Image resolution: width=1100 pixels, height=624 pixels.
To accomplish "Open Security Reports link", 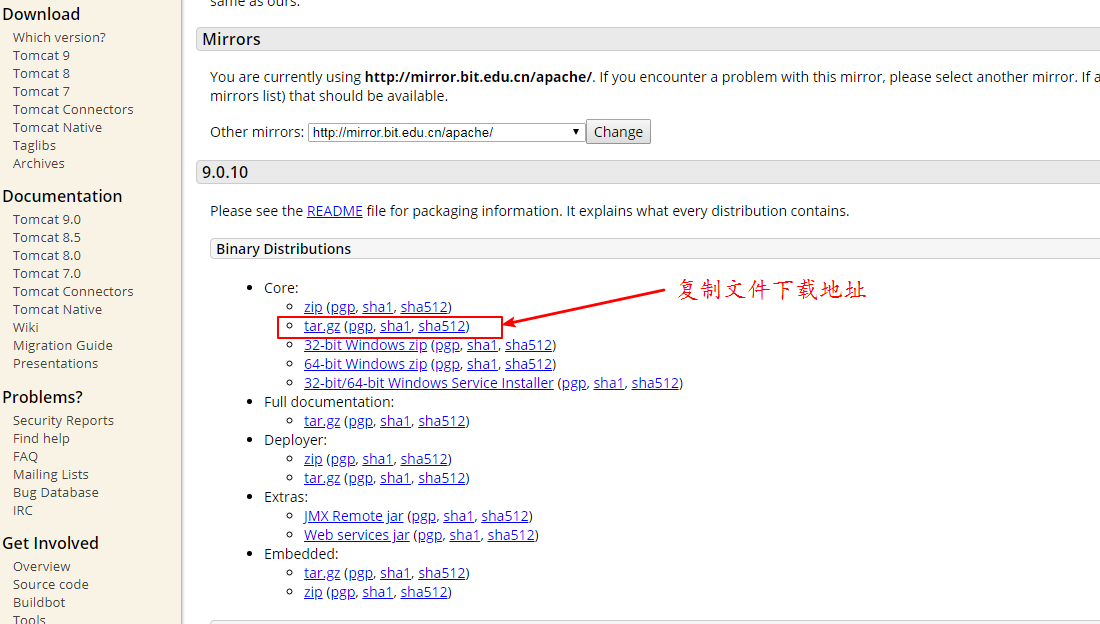I will pos(63,420).
